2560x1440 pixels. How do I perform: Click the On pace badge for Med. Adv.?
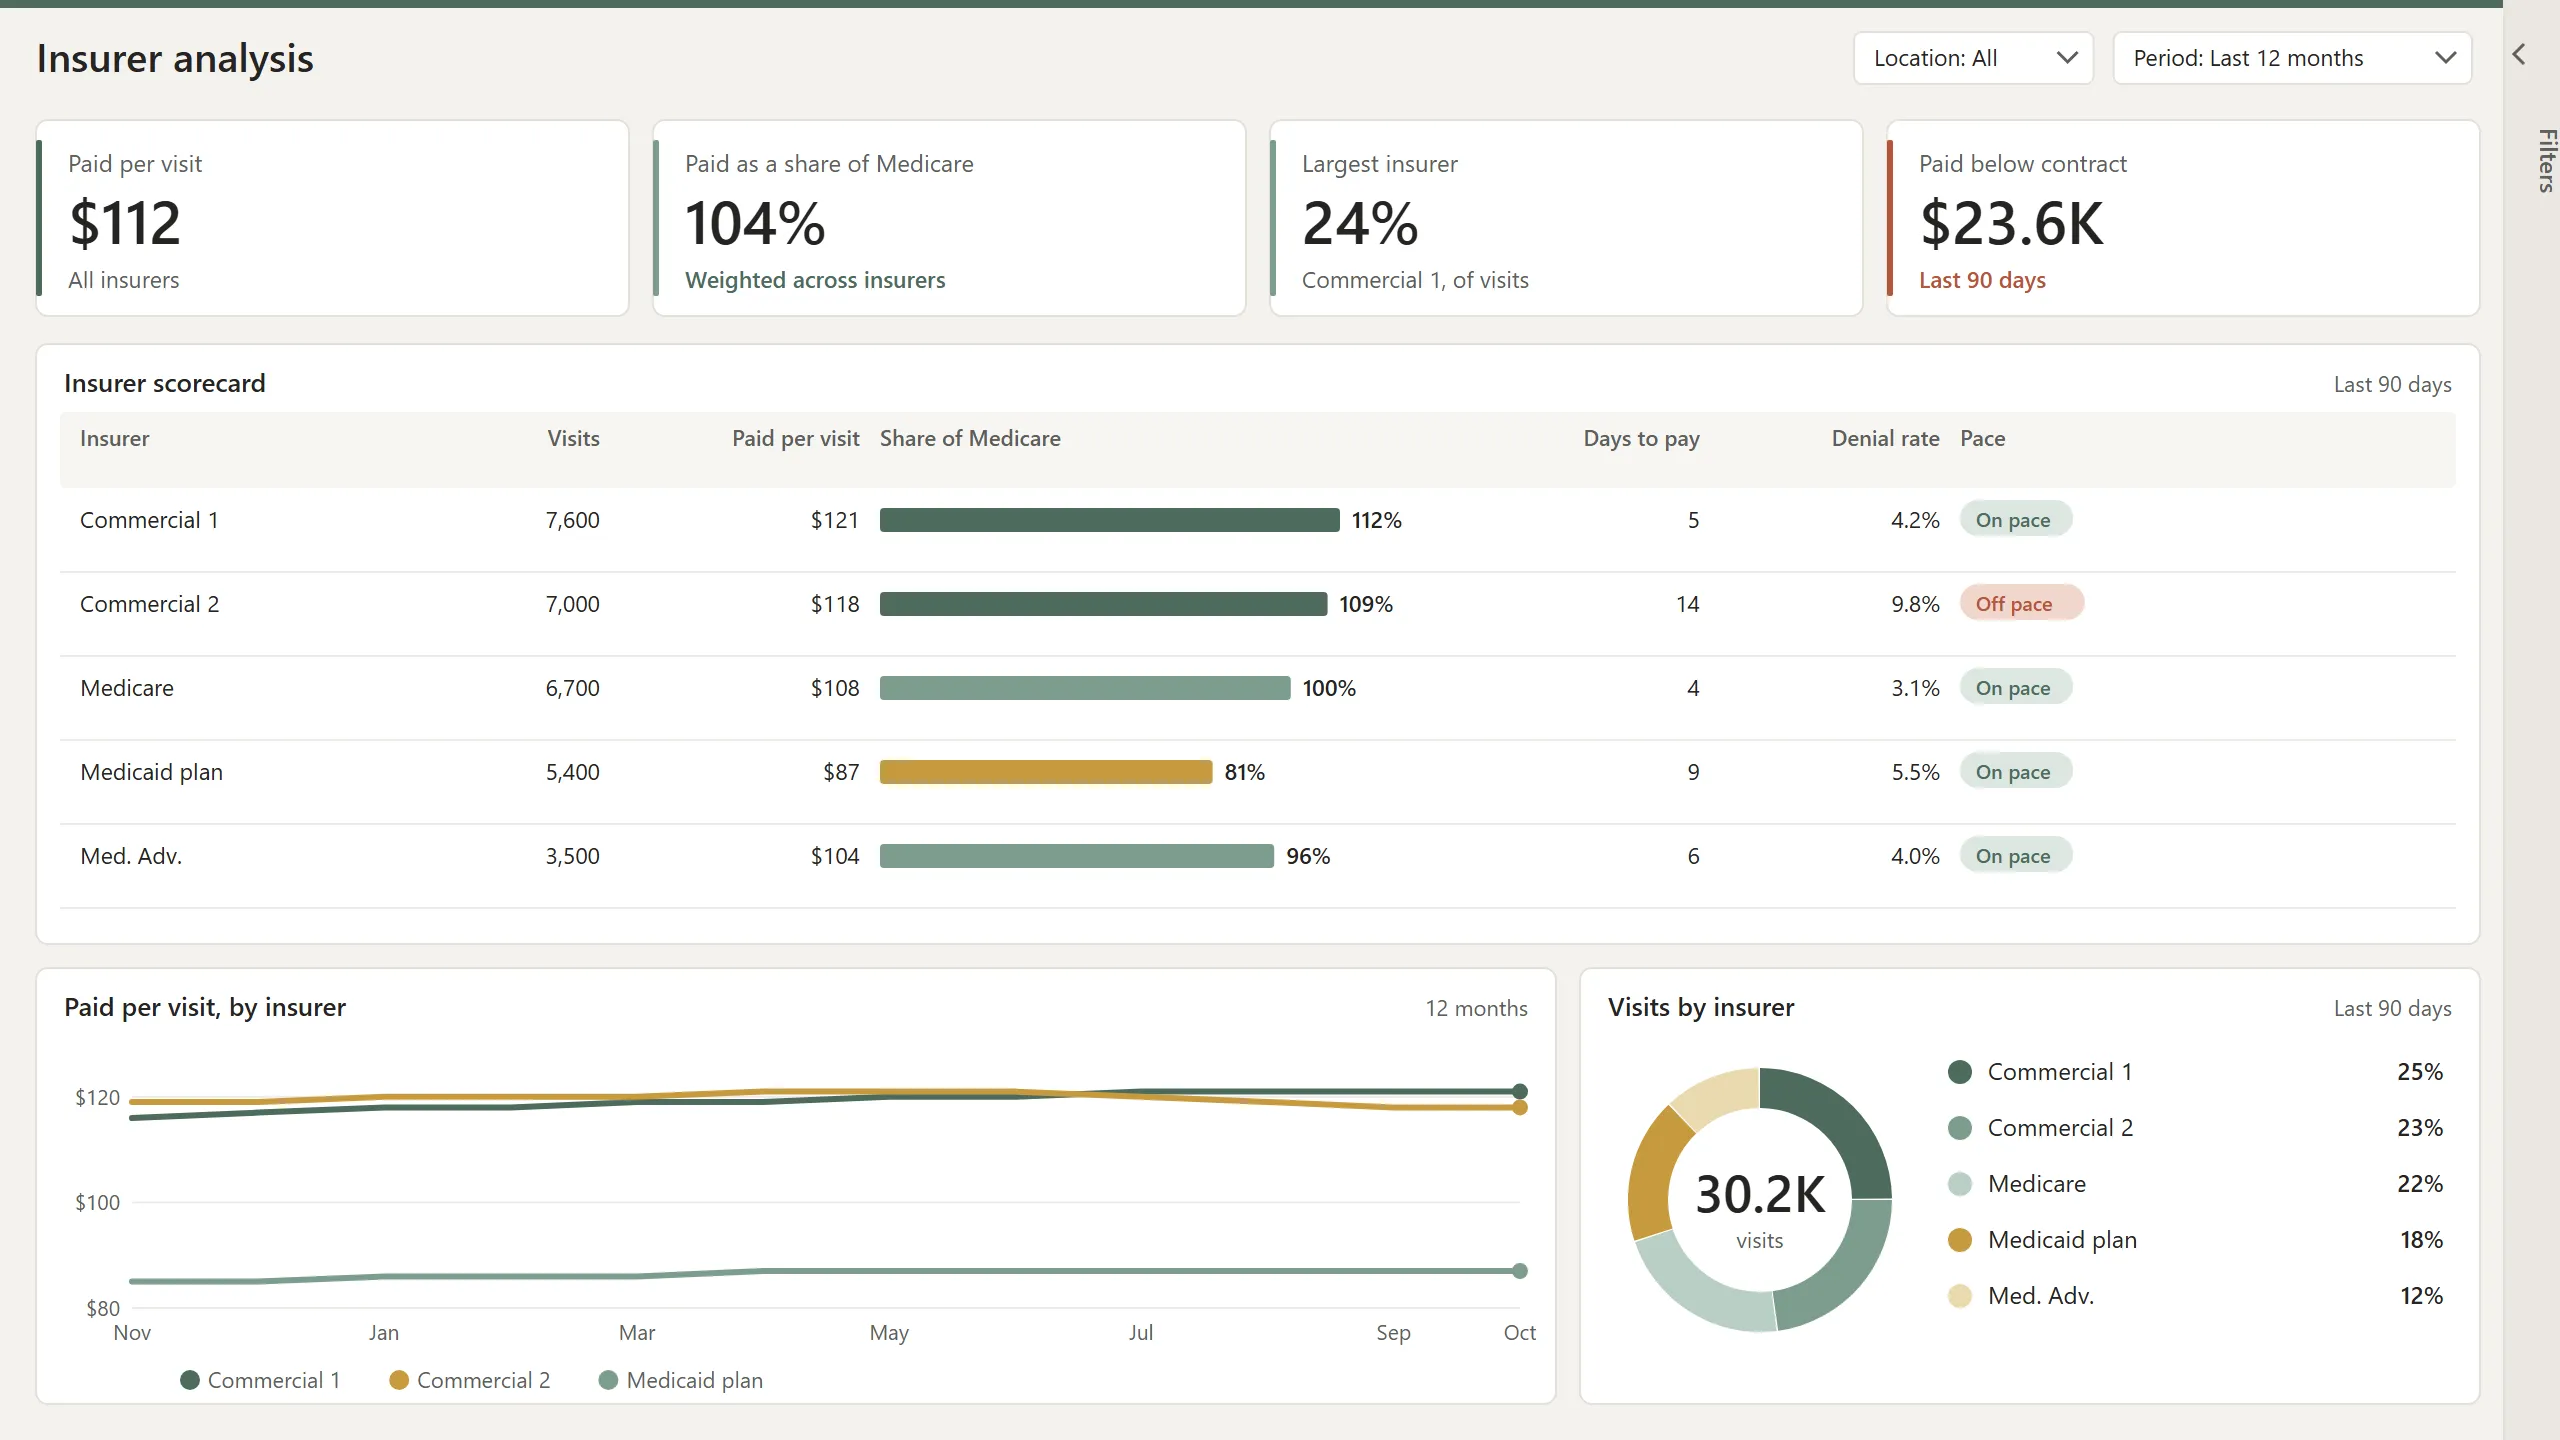[x=2015, y=856]
